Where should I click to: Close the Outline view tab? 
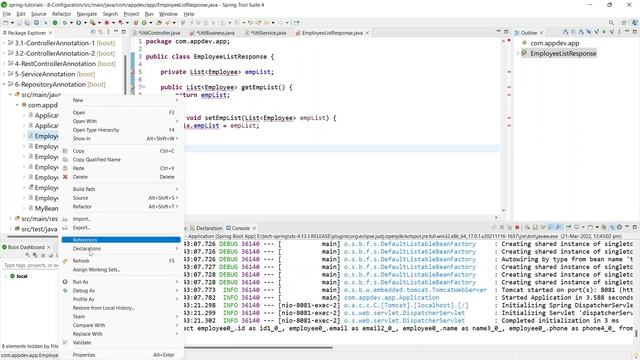542,33
